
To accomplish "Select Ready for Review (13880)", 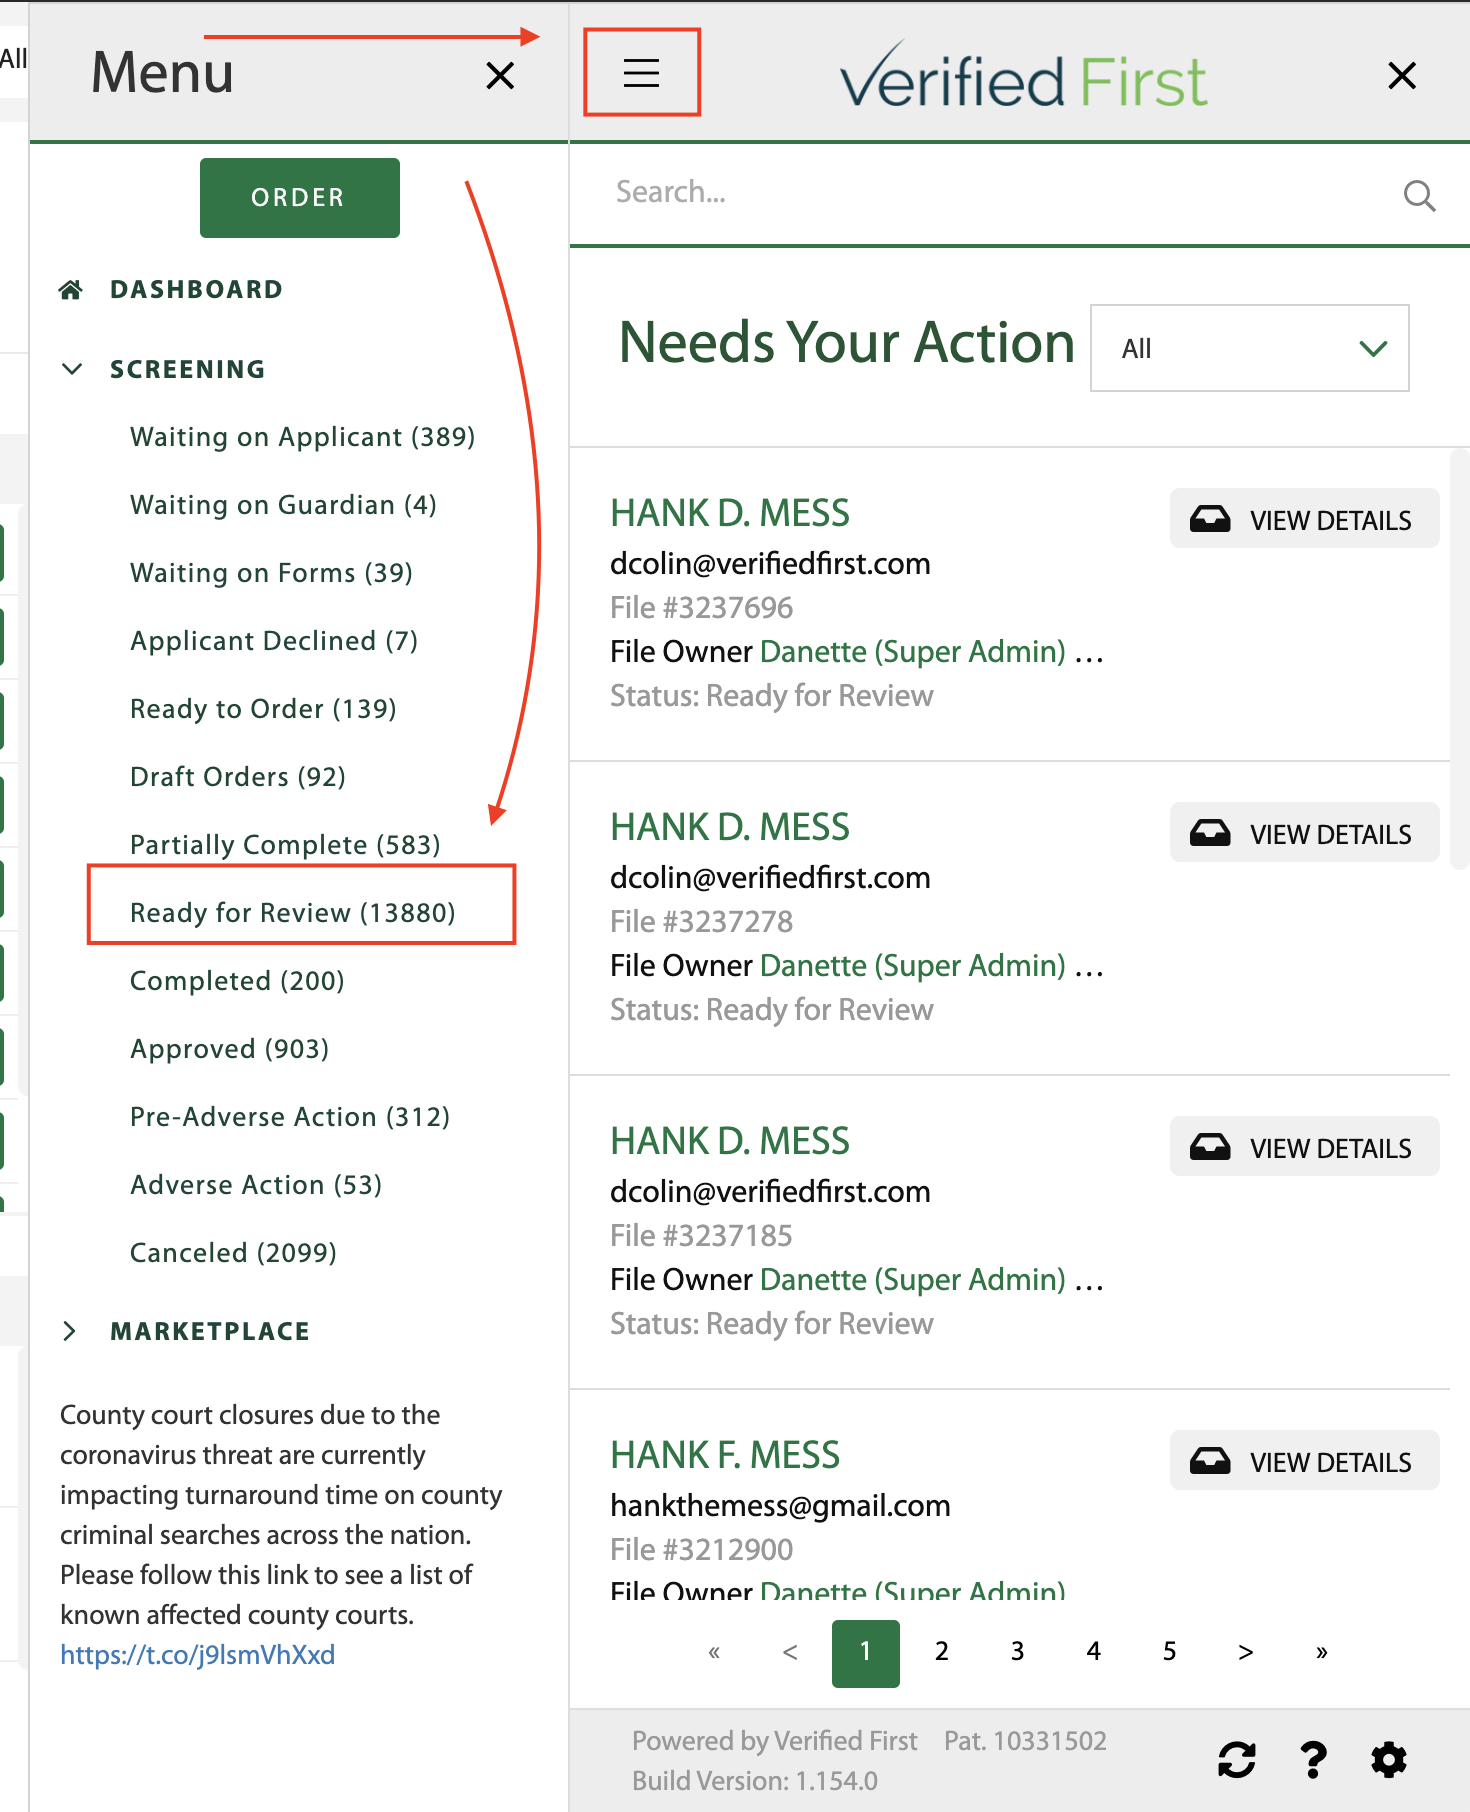I will pos(293,913).
